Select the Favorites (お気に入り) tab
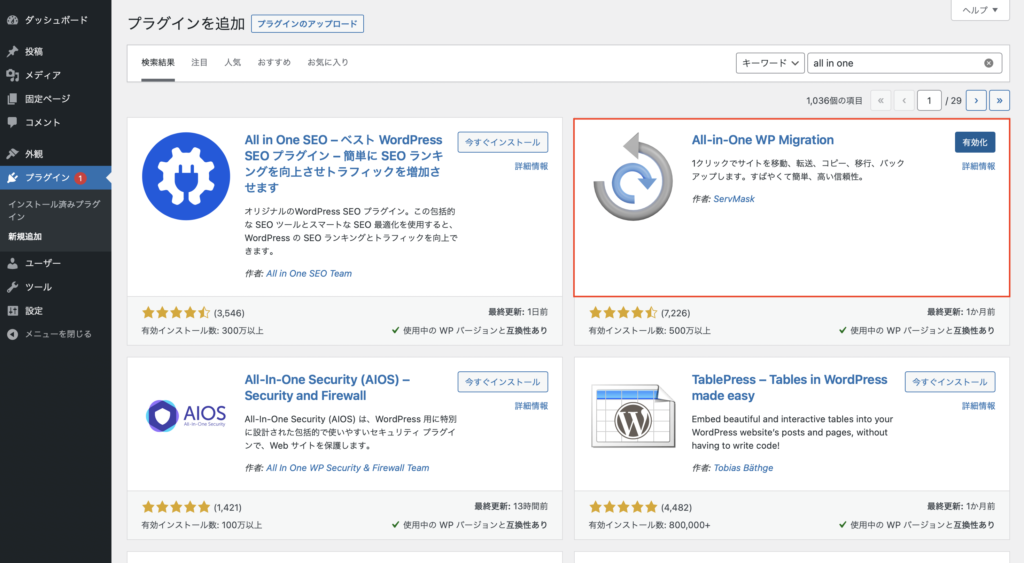Viewport: 1024px width, 563px height. 328,63
